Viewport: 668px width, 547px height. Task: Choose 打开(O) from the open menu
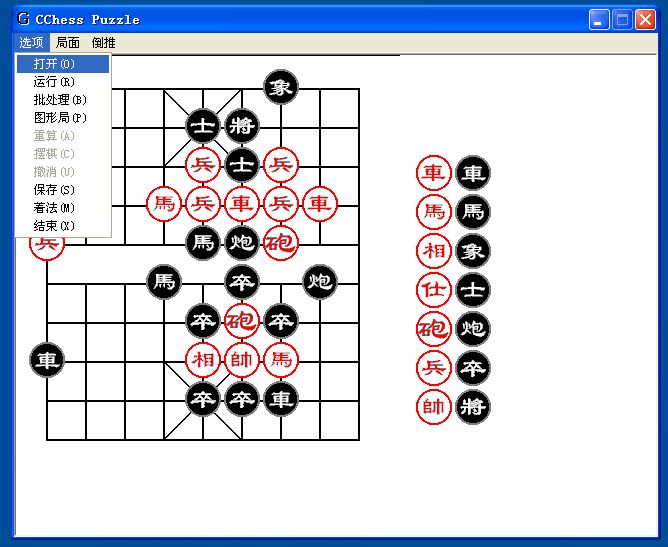(x=62, y=64)
